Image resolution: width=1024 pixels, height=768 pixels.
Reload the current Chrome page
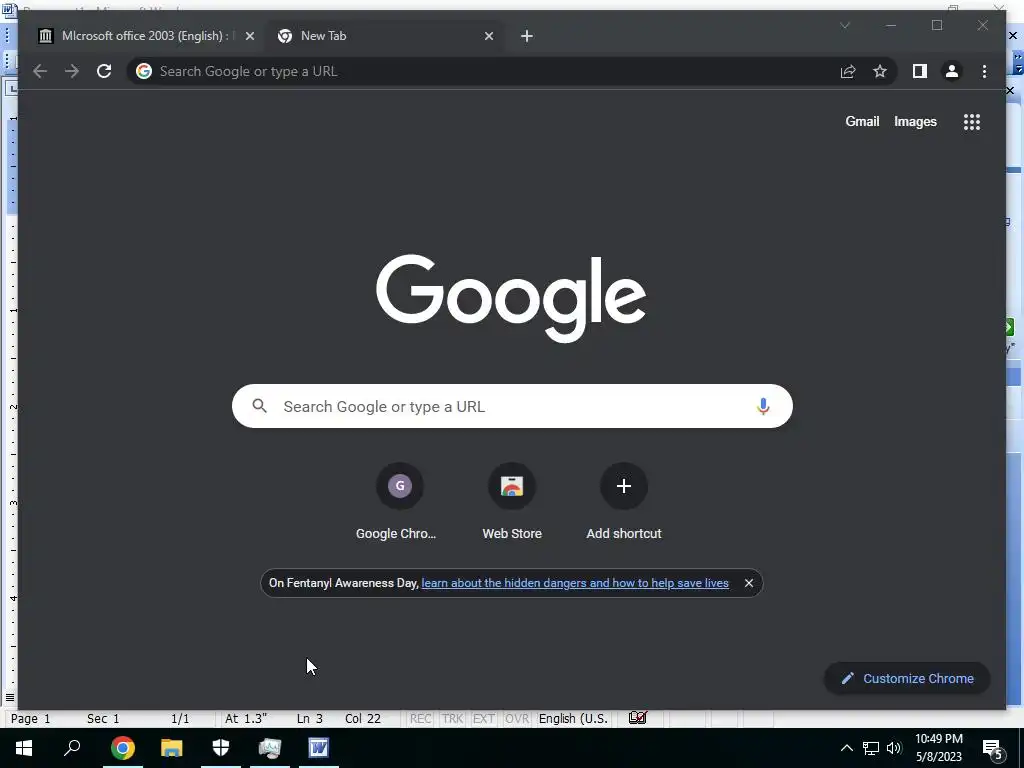(104, 71)
